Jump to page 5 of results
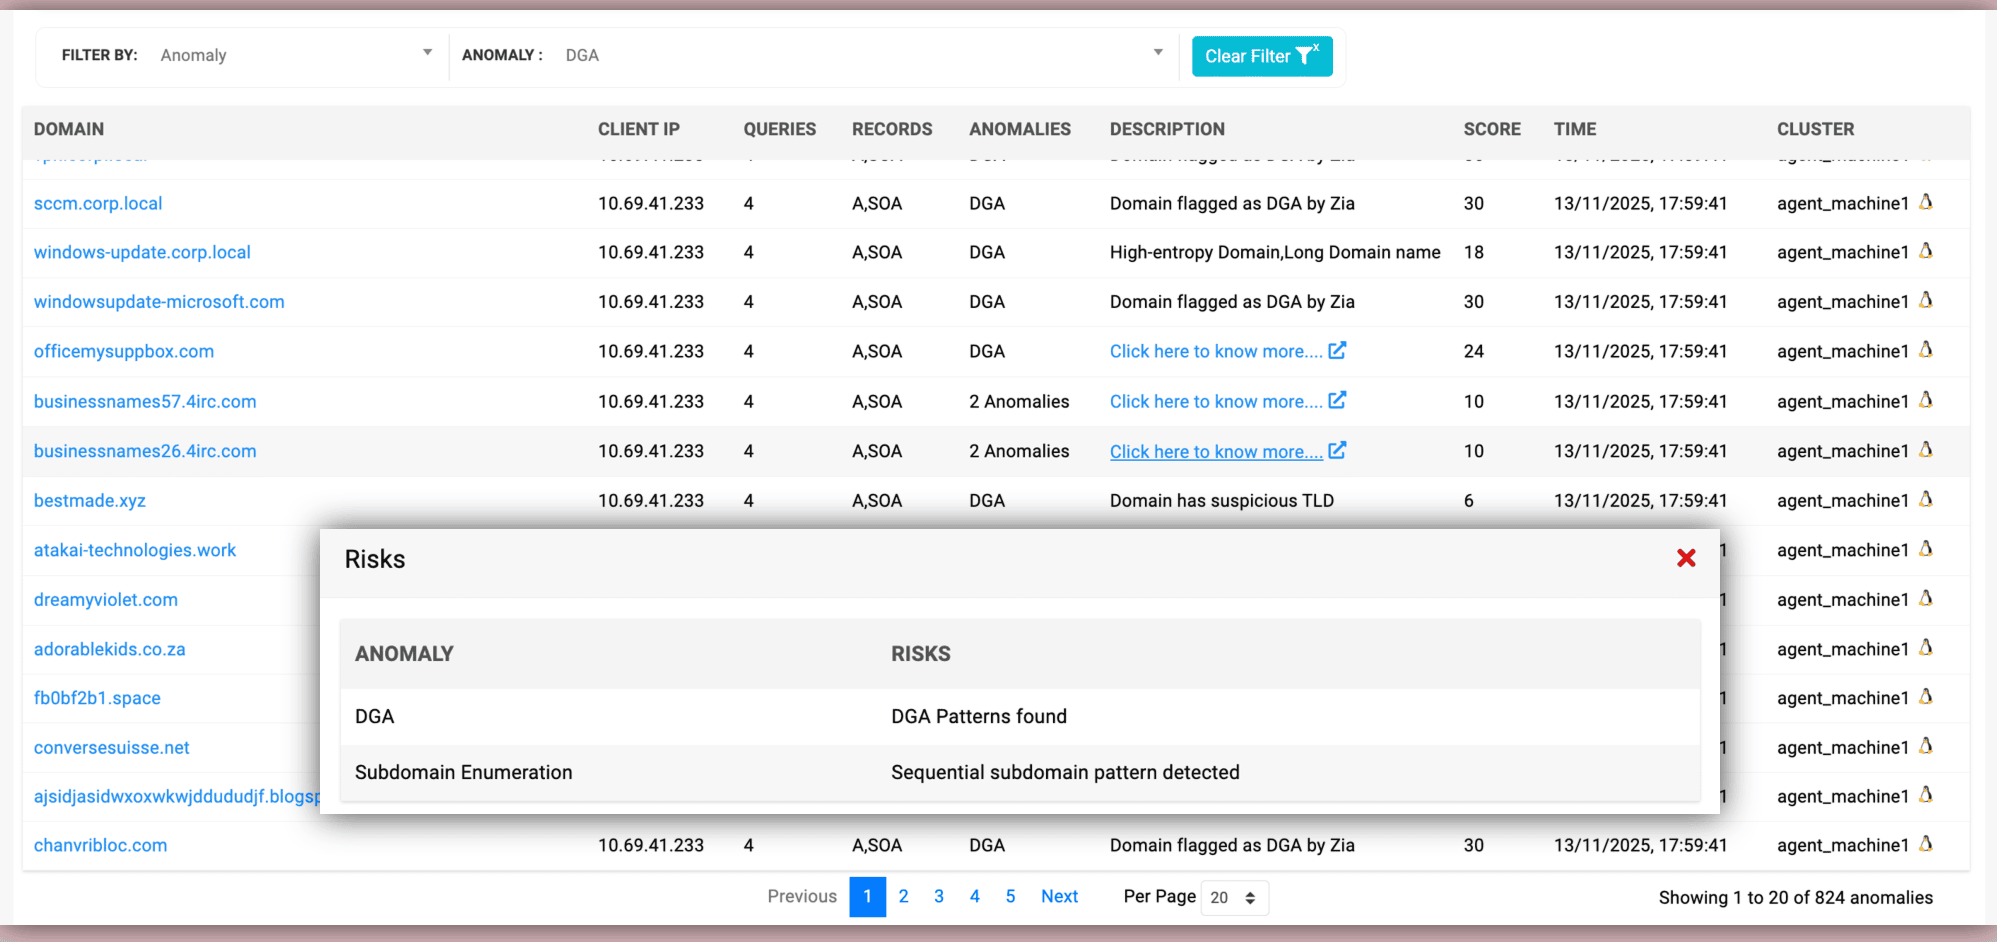The width and height of the screenshot is (1997, 942). [x=1010, y=896]
